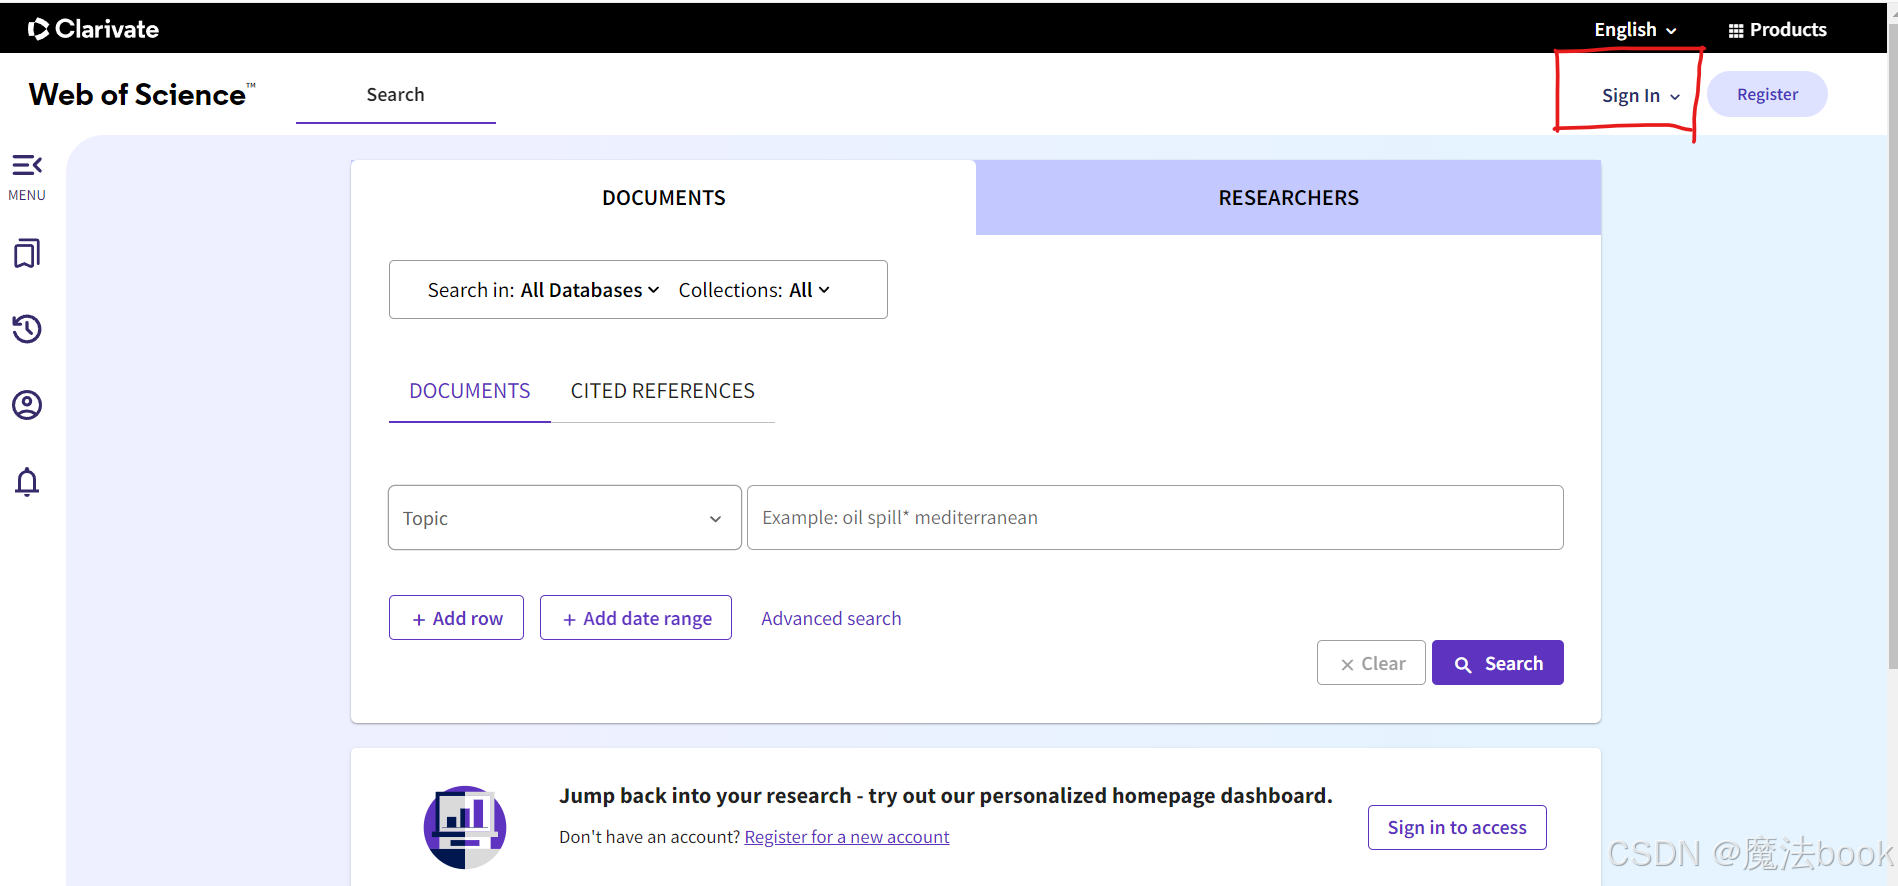Focus the search query input field

(x=1155, y=518)
